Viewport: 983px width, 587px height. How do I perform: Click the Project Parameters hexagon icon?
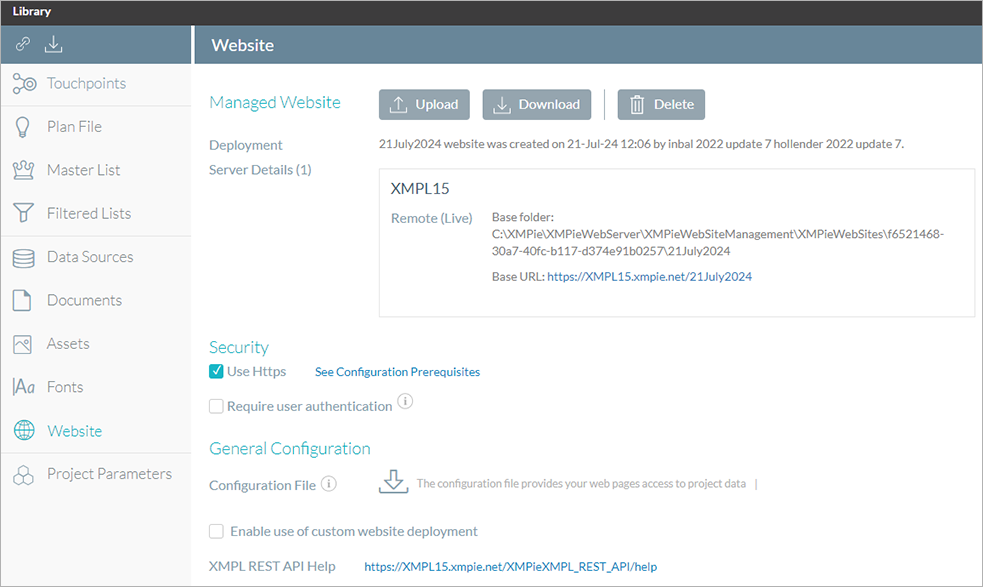click(x=23, y=475)
